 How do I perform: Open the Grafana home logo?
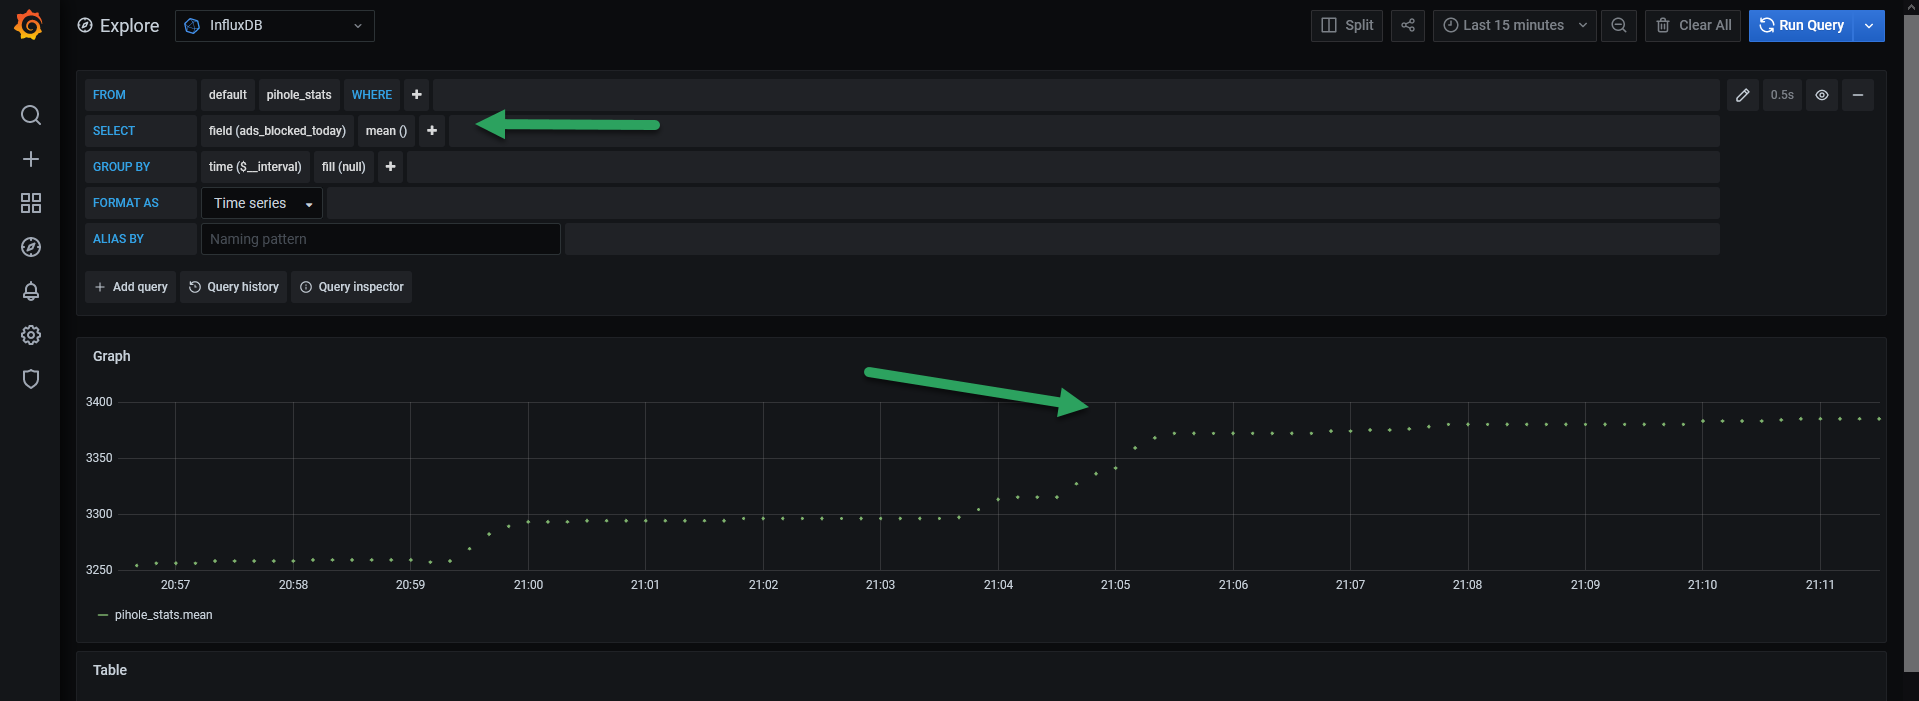[29, 25]
